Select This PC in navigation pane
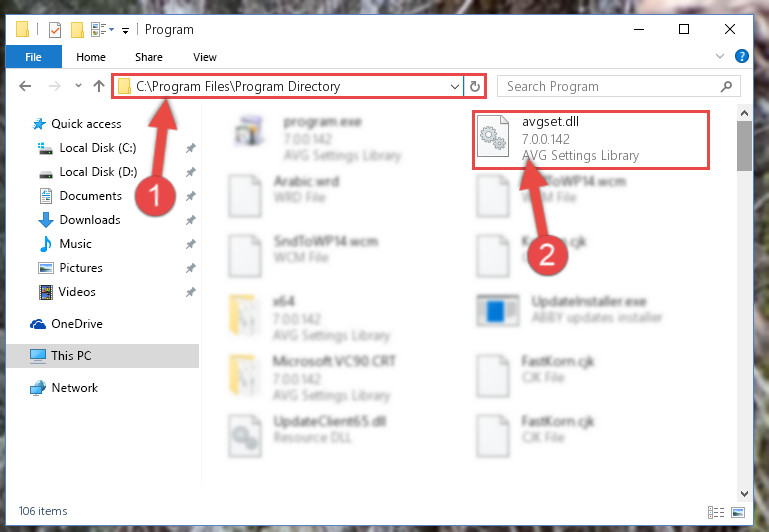 103,356
